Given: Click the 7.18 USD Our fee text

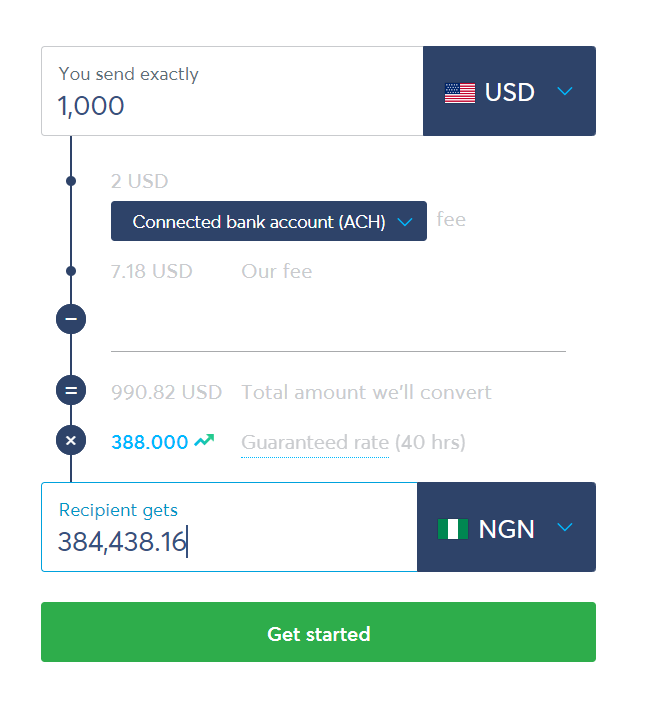Looking at the screenshot, I should (x=152, y=271).
